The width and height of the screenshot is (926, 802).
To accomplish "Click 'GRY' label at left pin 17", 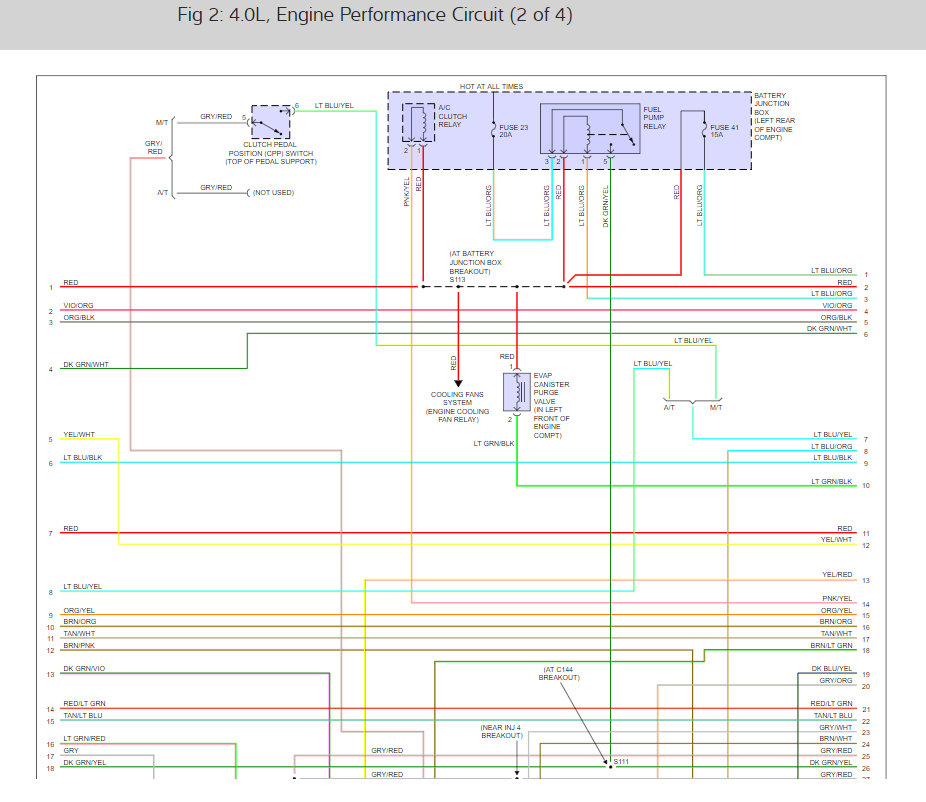I will (71, 751).
